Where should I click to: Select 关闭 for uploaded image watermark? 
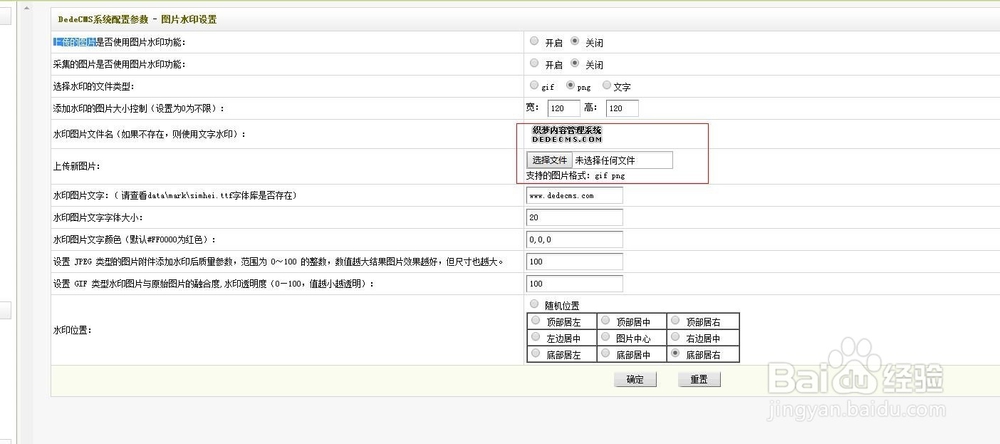575,41
